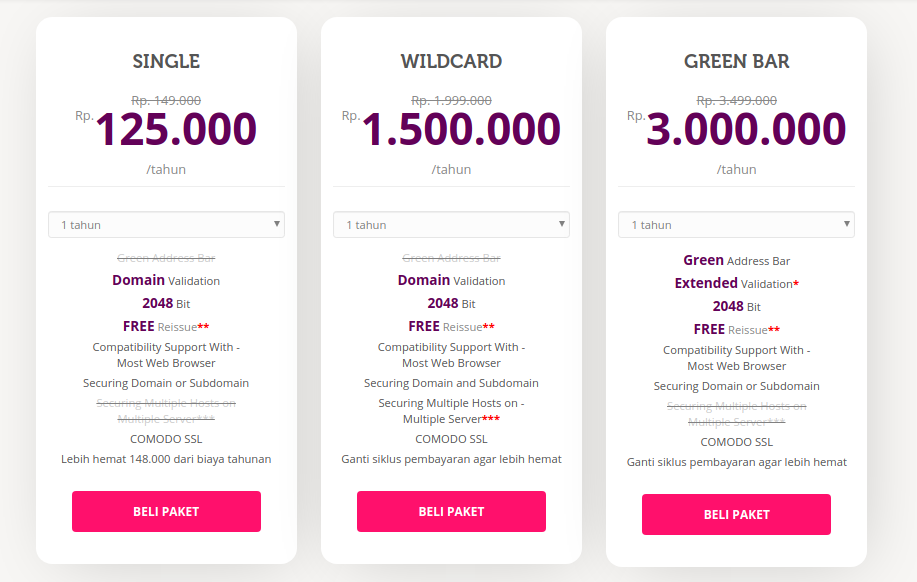Click the GREEN BAR plan heading

(736, 61)
